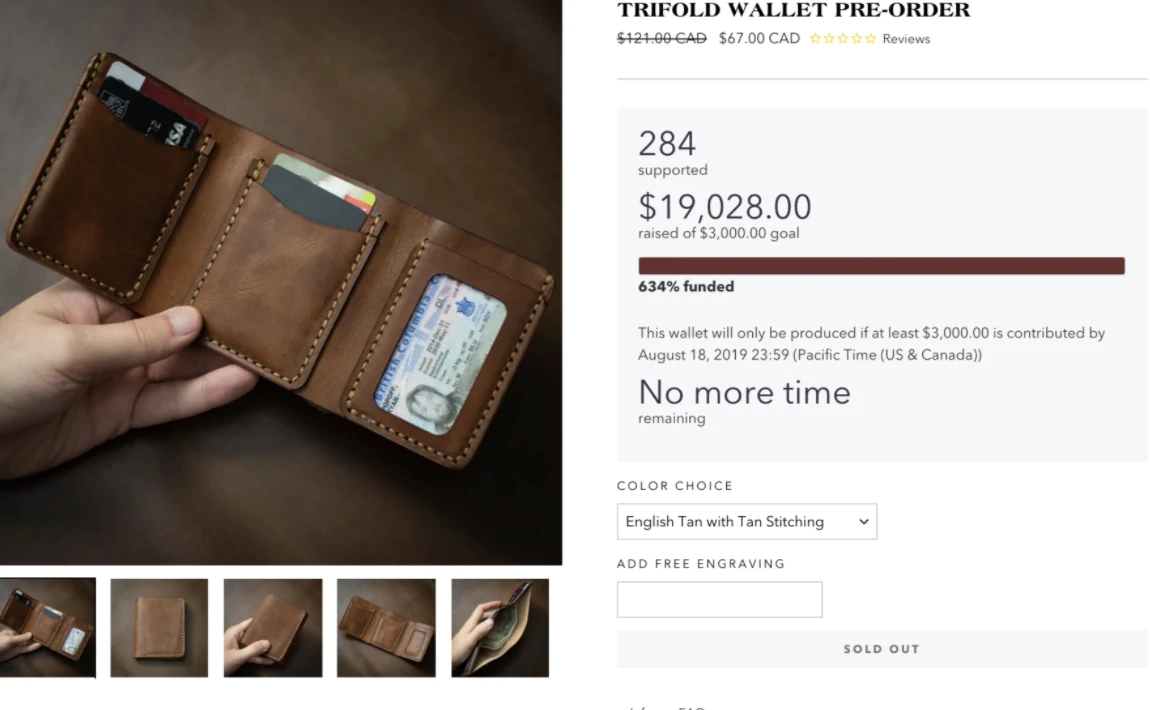Screen dimensions: 1150x710
Task: Focus the Add Free Engraving text field
Action: [x=719, y=599]
